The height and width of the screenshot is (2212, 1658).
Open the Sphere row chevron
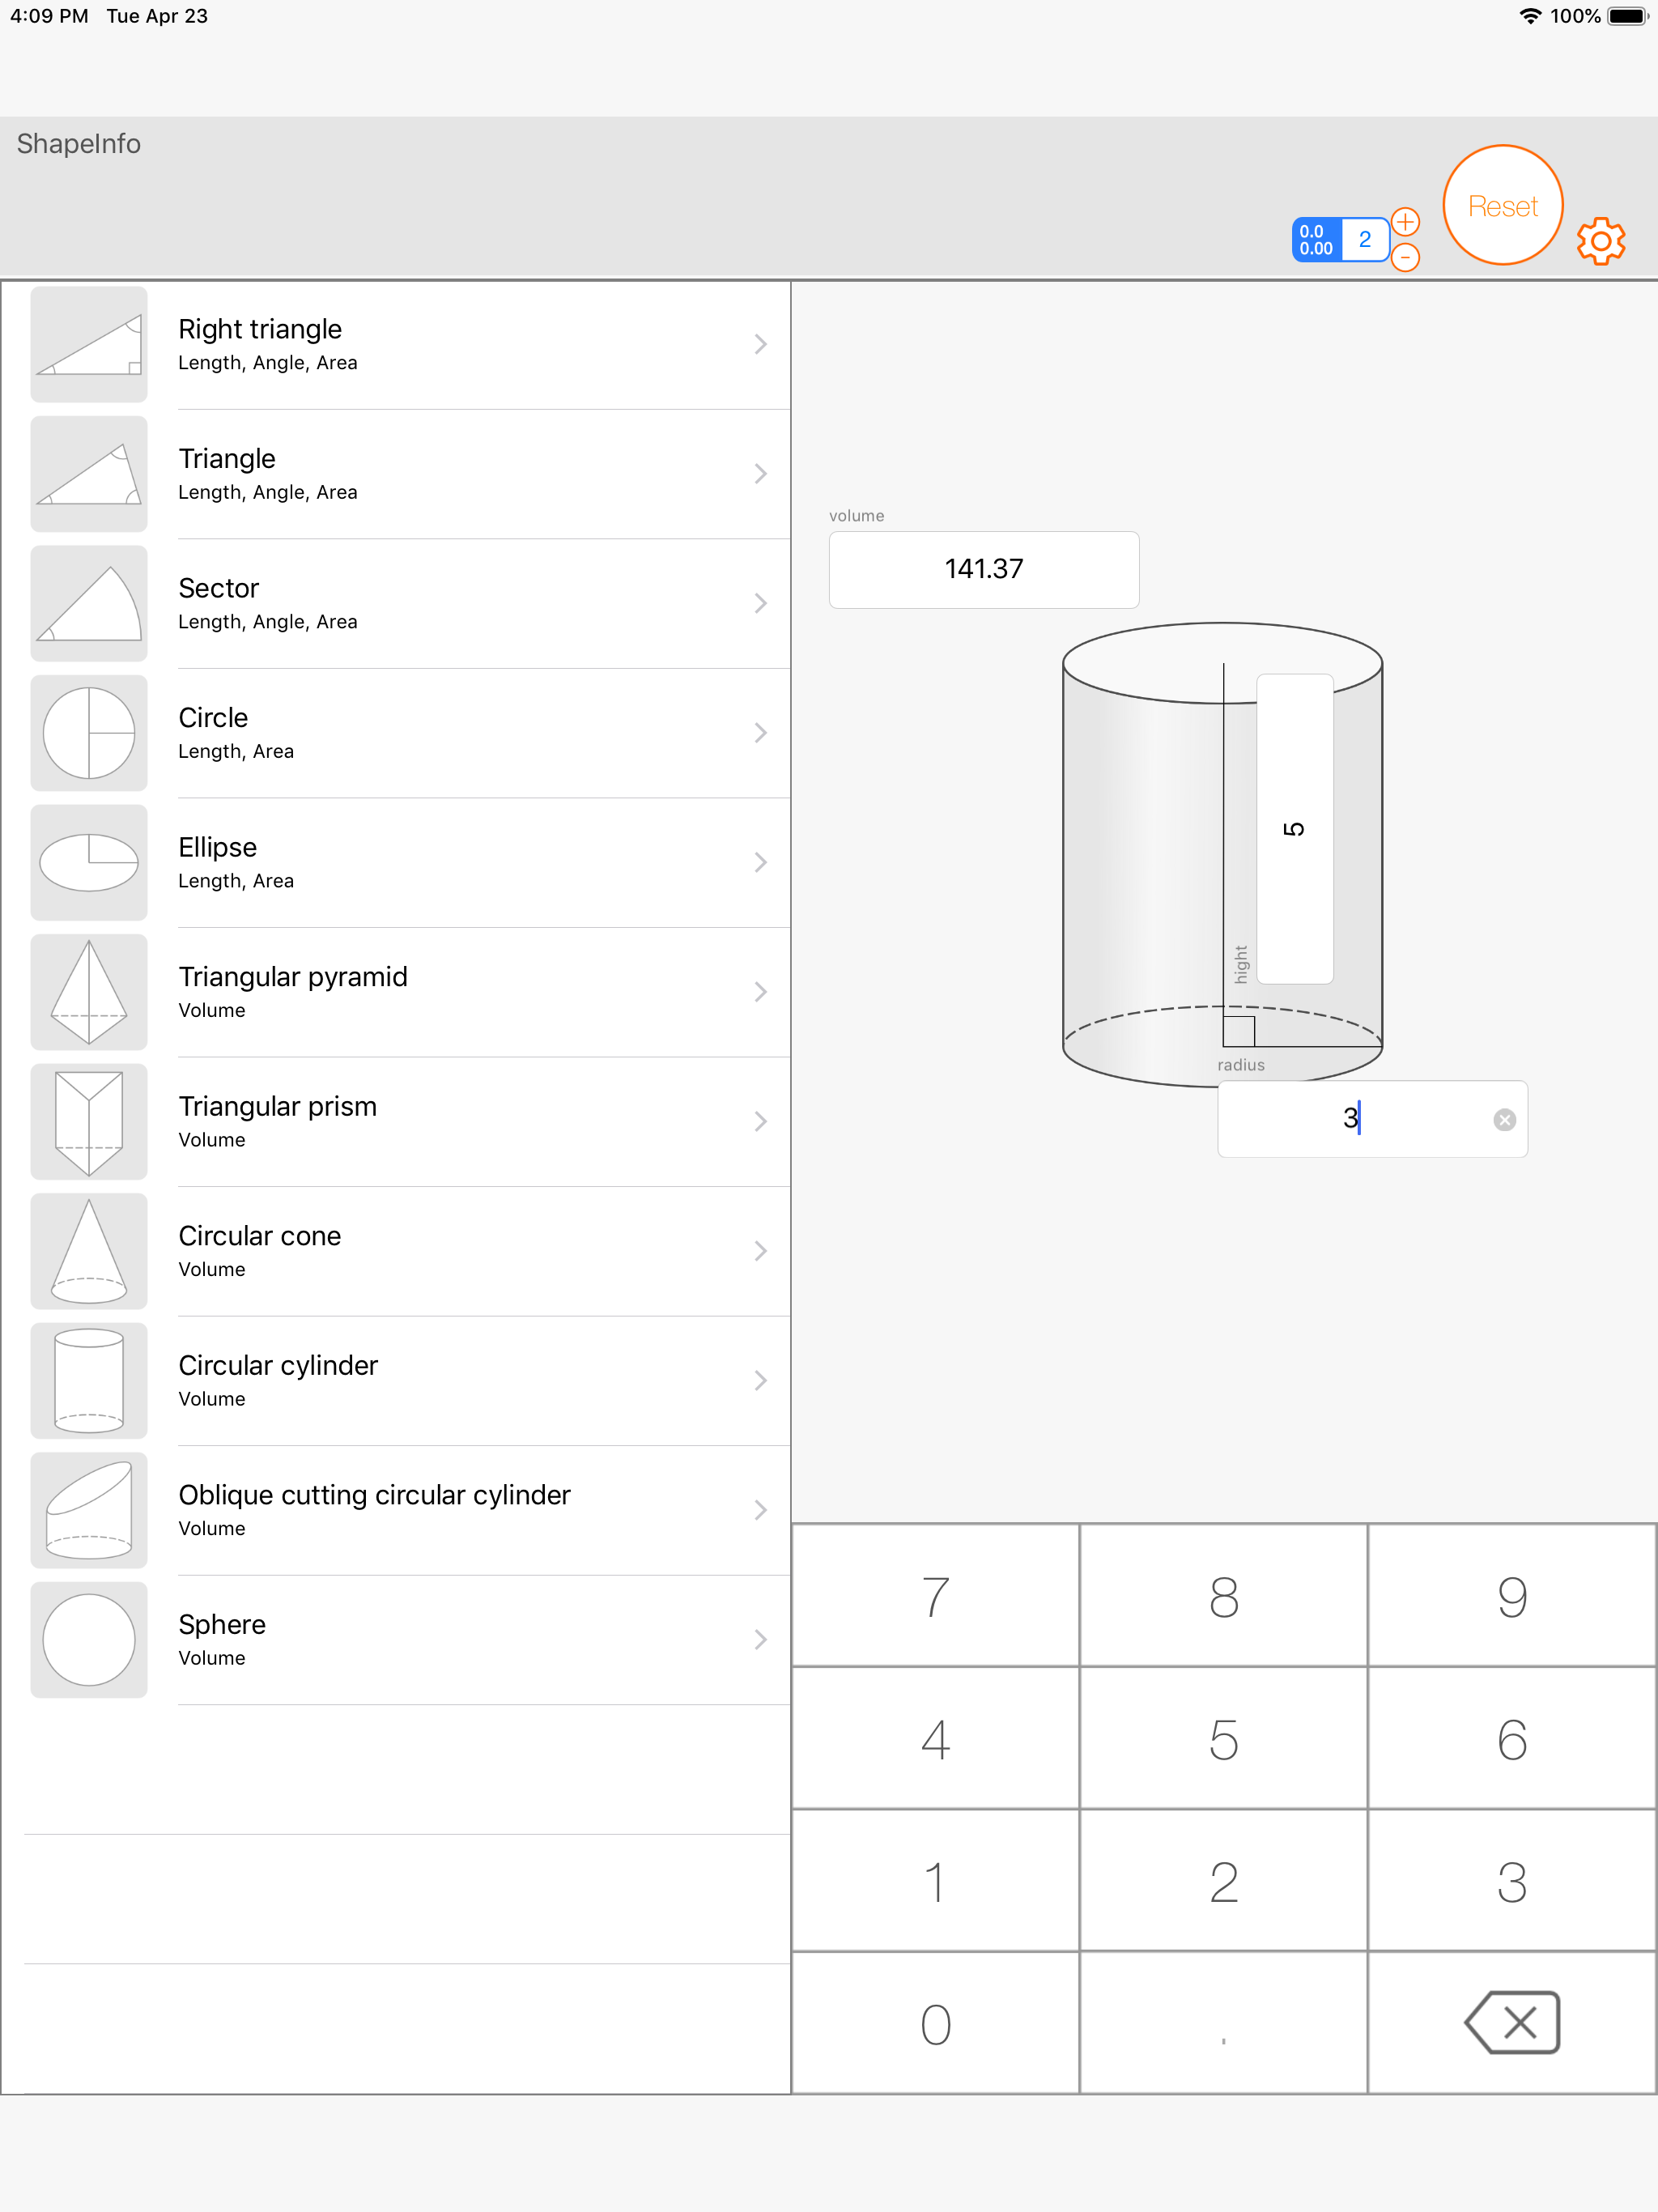760,1640
